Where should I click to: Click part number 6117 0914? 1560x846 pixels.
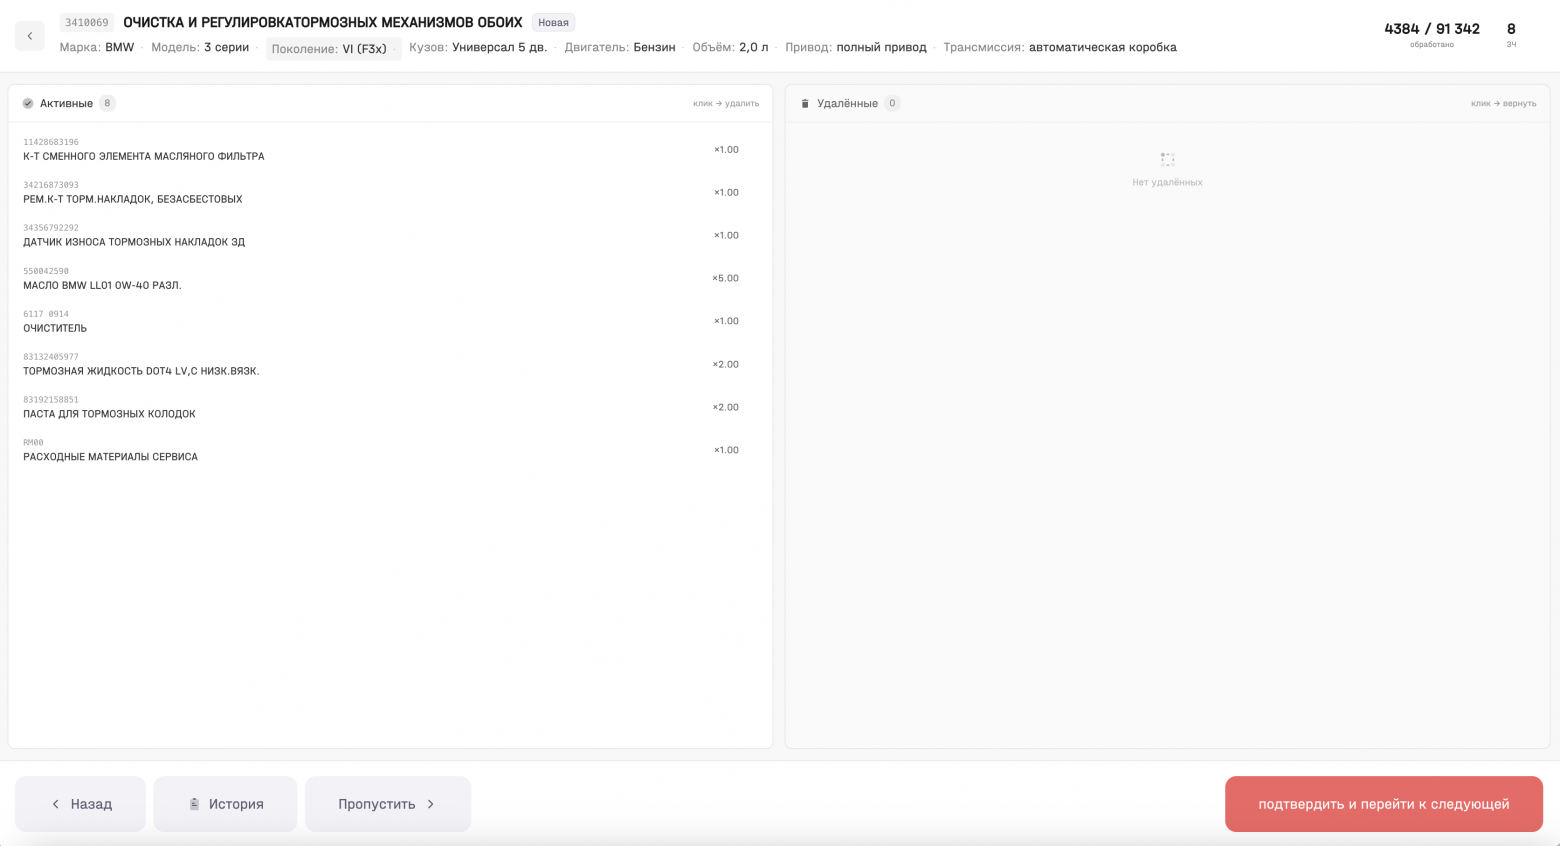click(46, 314)
